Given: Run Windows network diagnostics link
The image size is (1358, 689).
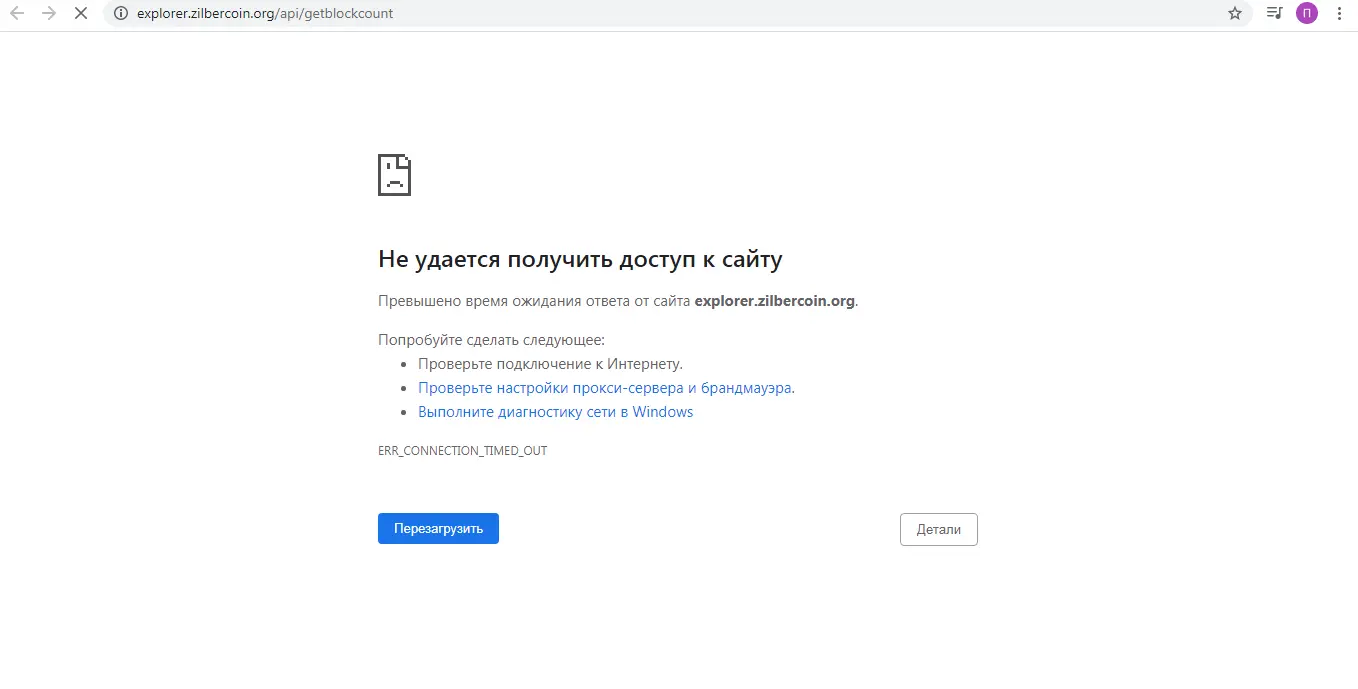Looking at the screenshot, I should click(x=555, y=412).
